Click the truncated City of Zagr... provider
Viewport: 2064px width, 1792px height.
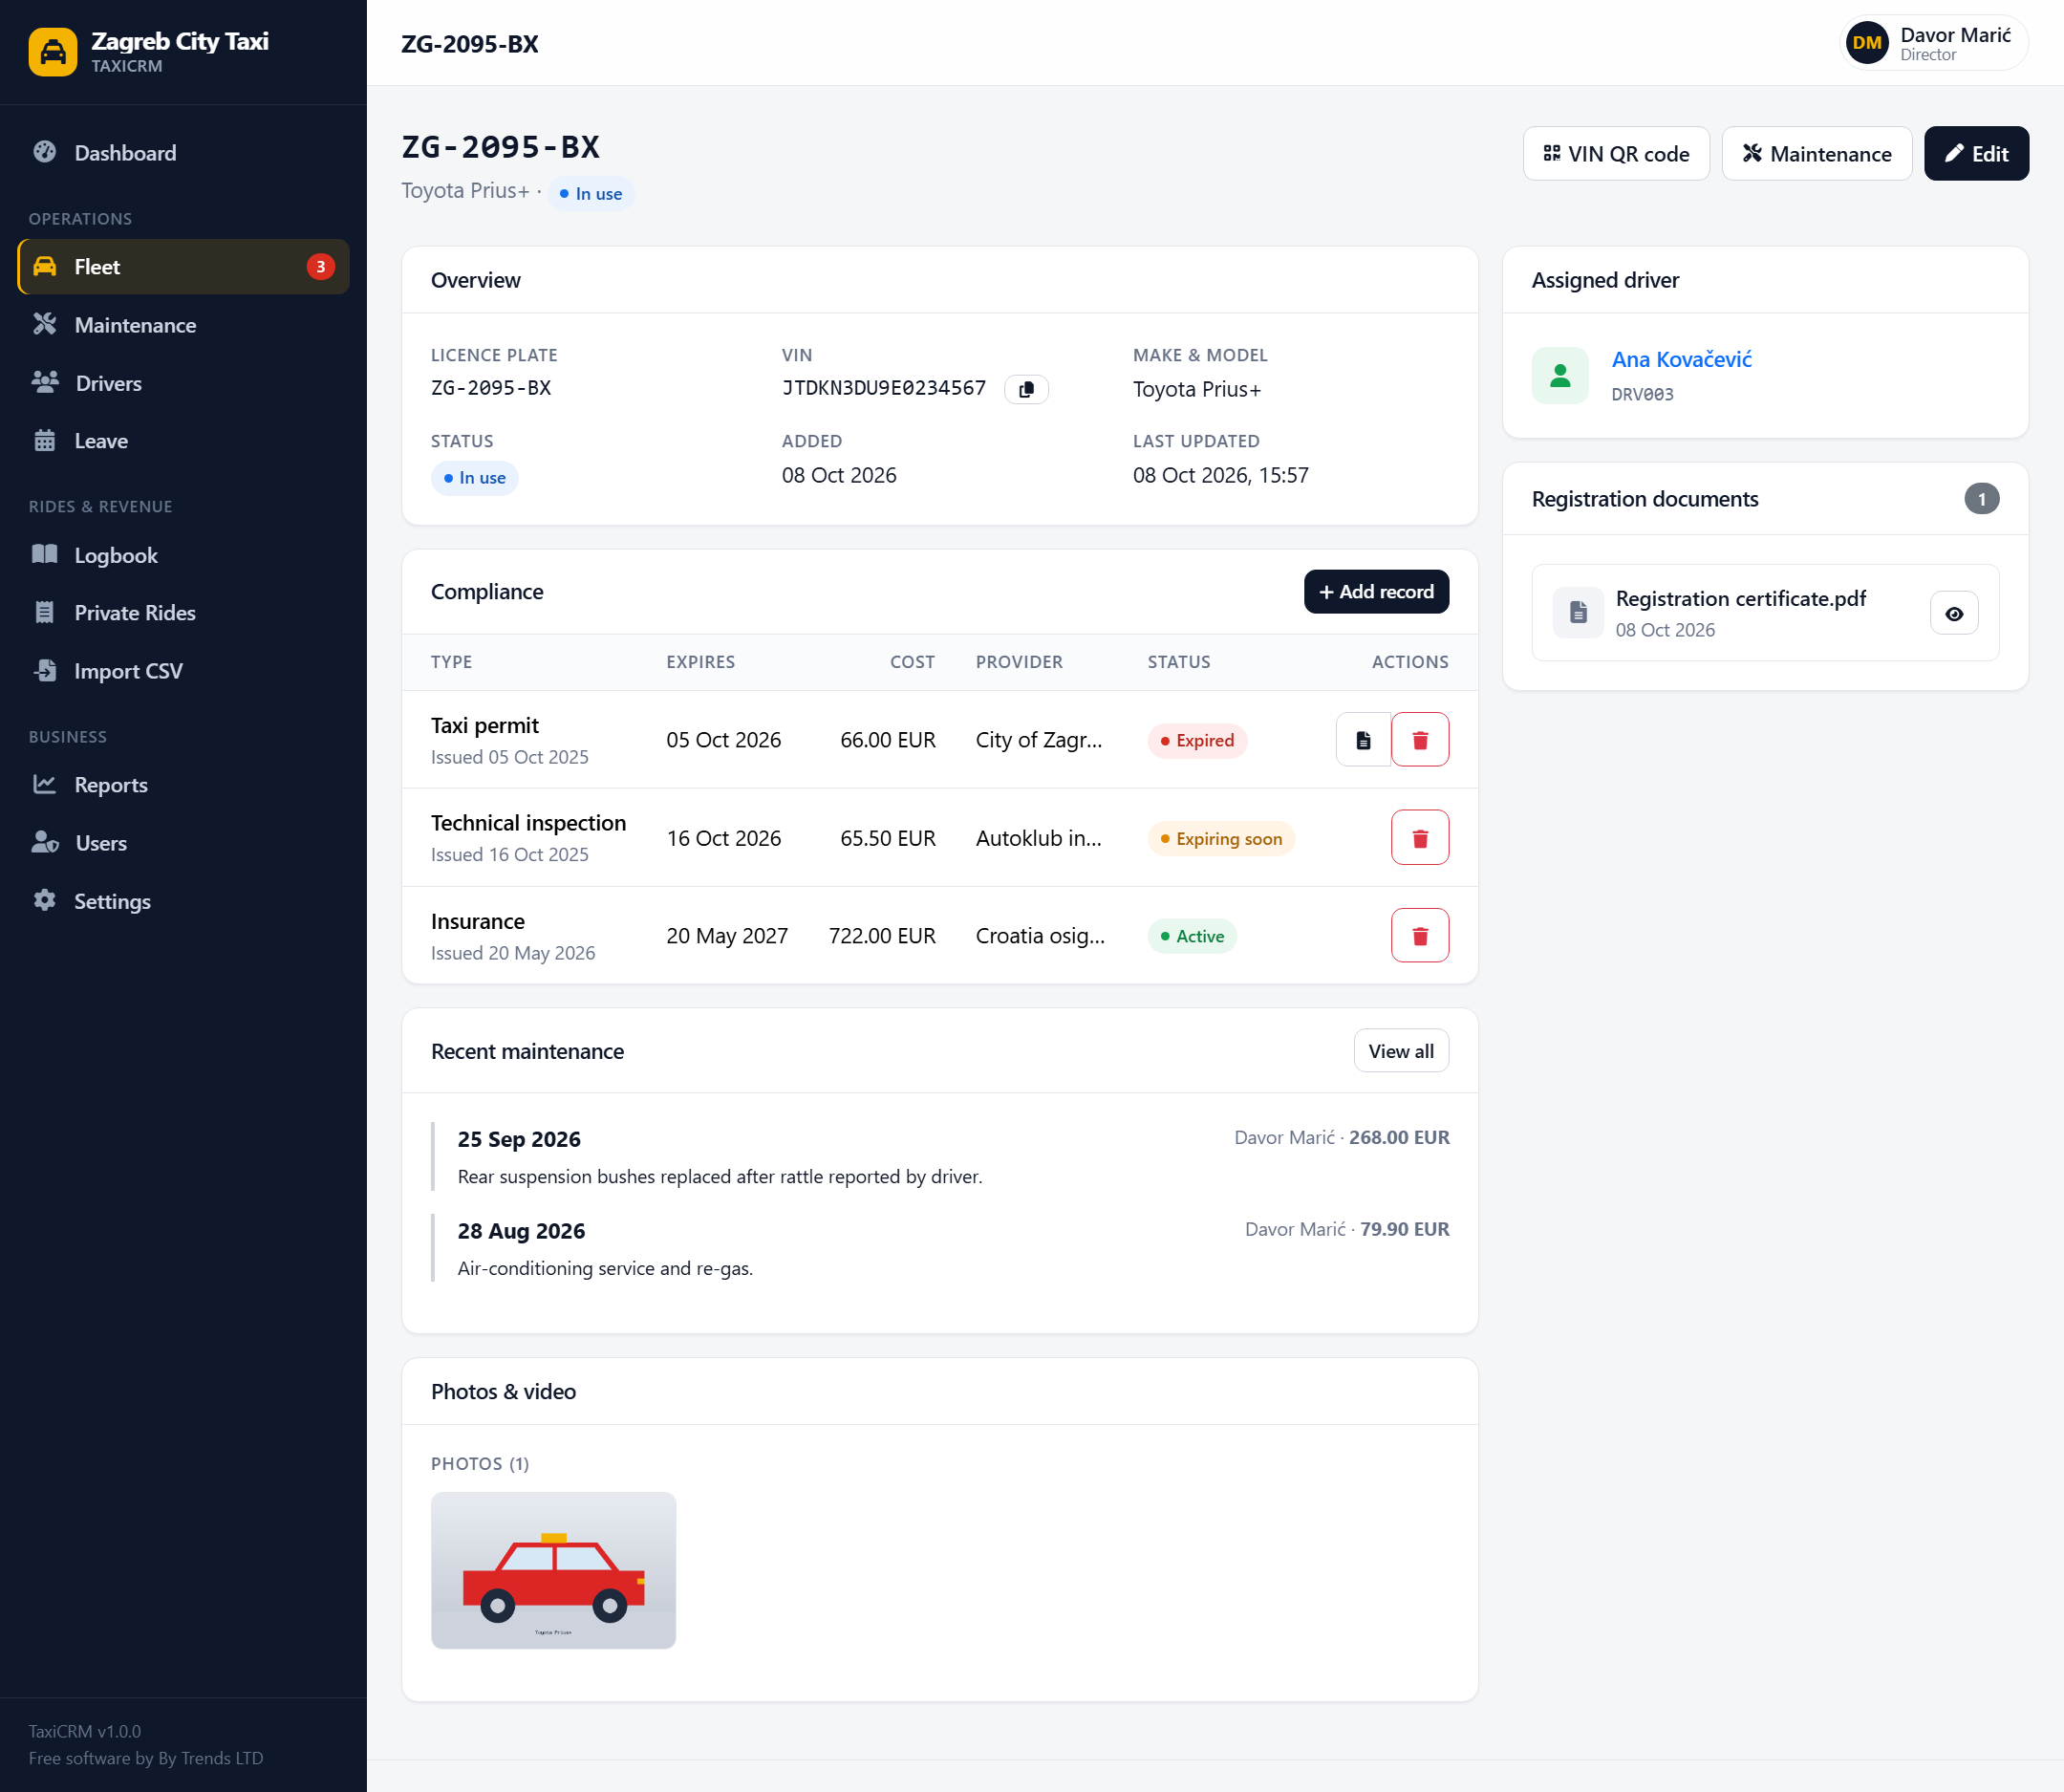tap(1039, 740)
